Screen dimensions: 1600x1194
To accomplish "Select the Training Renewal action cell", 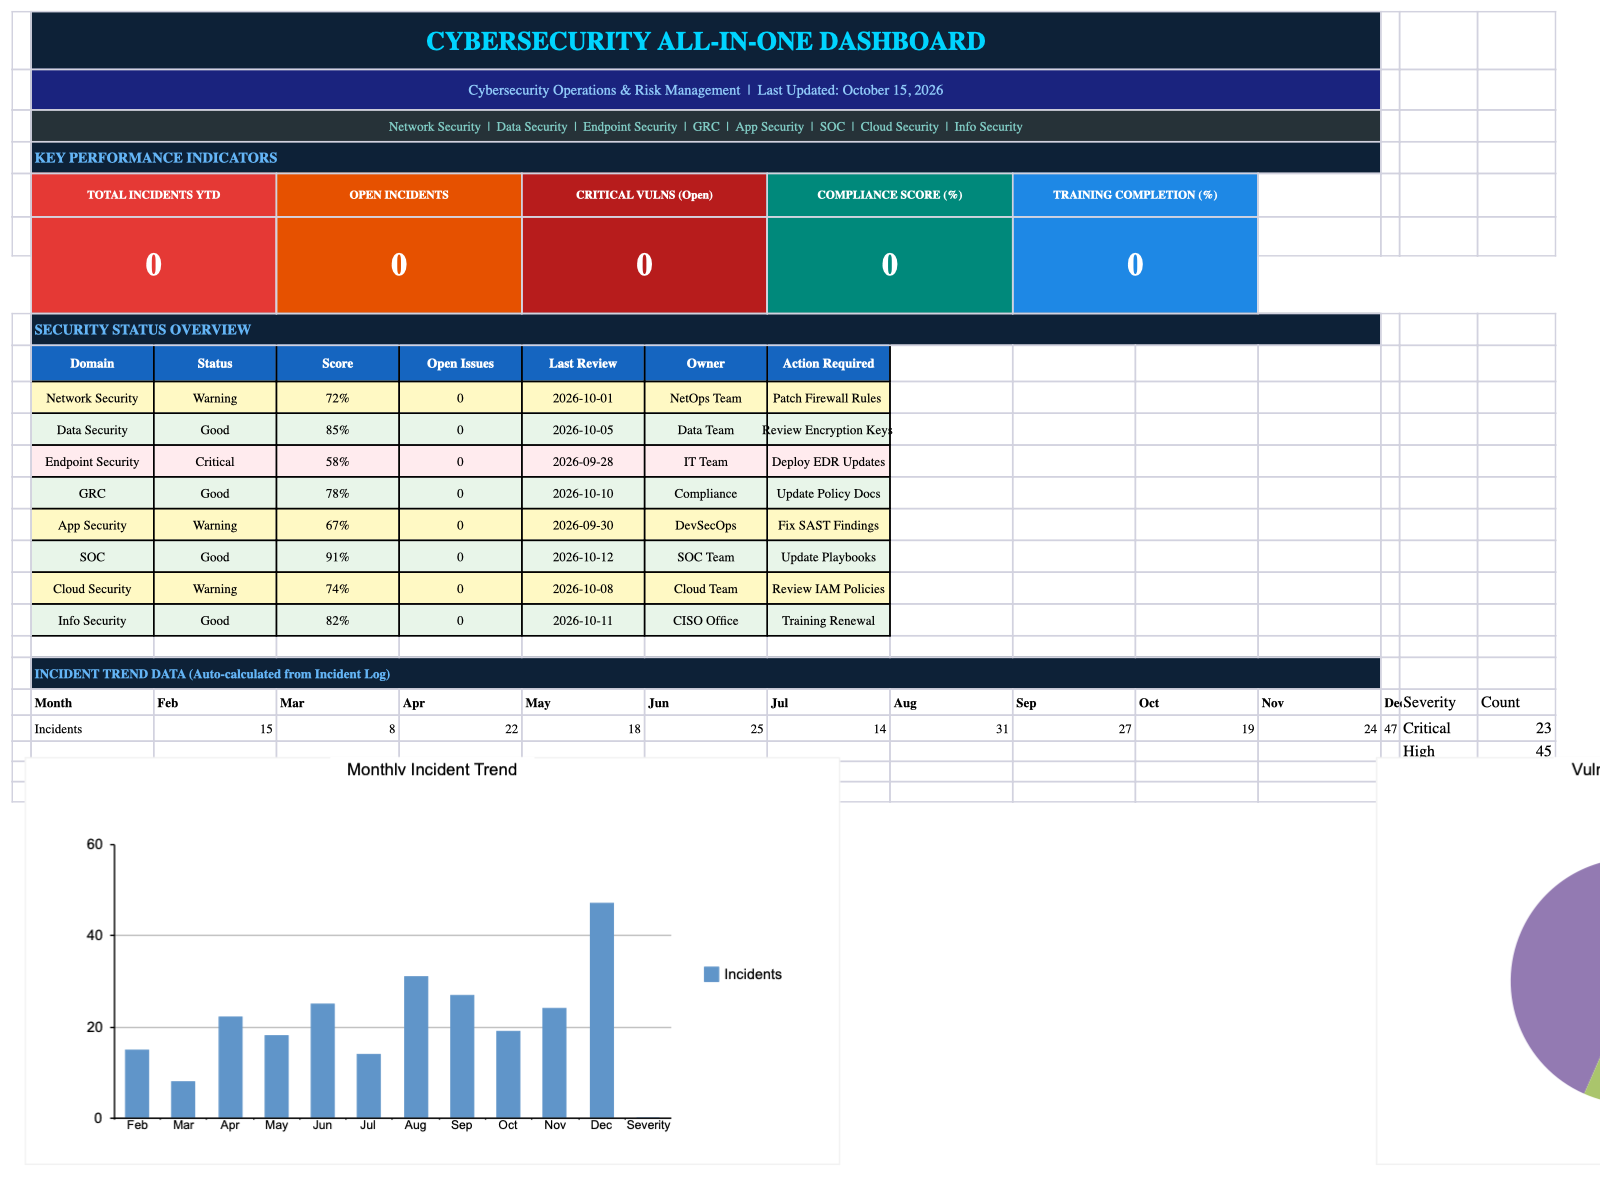I will tap(828, 621).
